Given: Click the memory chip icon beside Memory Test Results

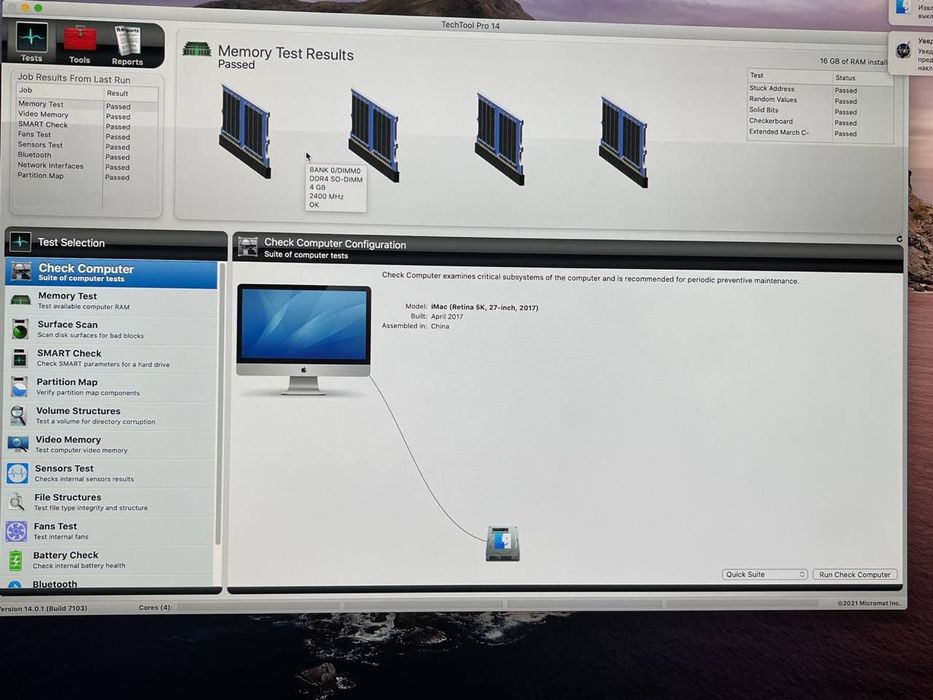Looking at the screenshot, I should (x=197, y=49).
